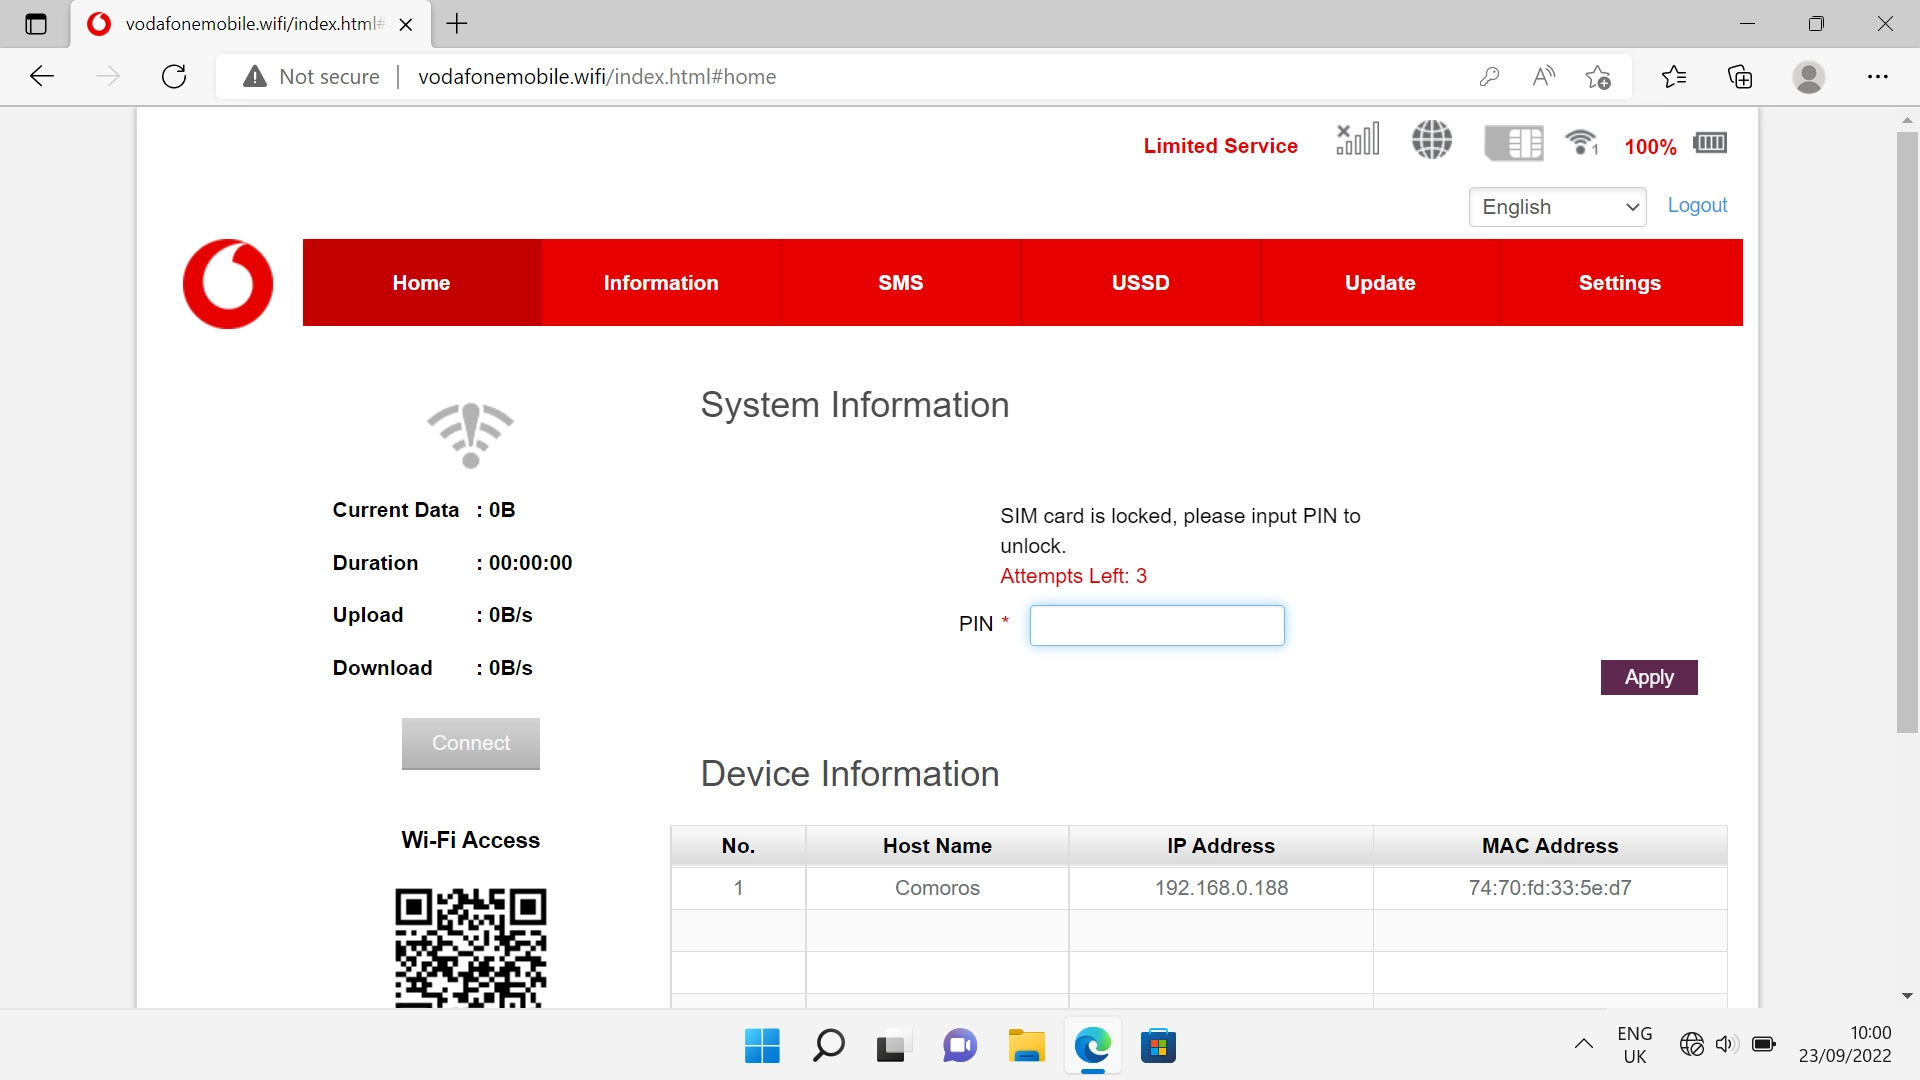Switch to the Settings tab
Image resolution: width=1920 pixels, height=1080 pixels.
(1619, 283)
